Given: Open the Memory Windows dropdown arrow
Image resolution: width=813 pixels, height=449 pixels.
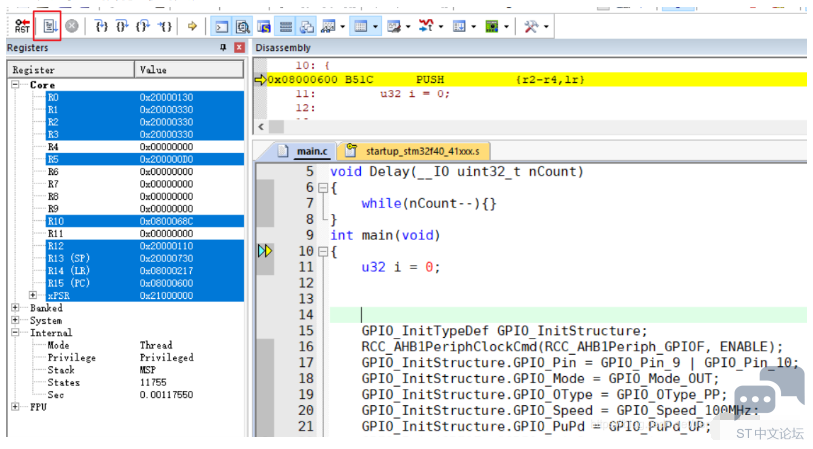Looking at the screenshot, I should pyautogui.click(x=375, y=26).
